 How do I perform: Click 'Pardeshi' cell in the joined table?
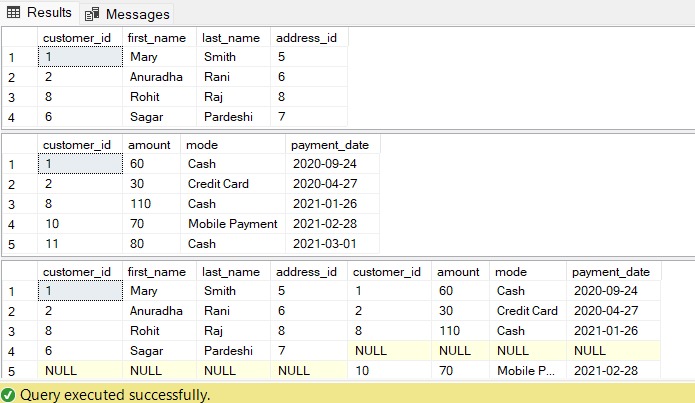pos(234,350)
